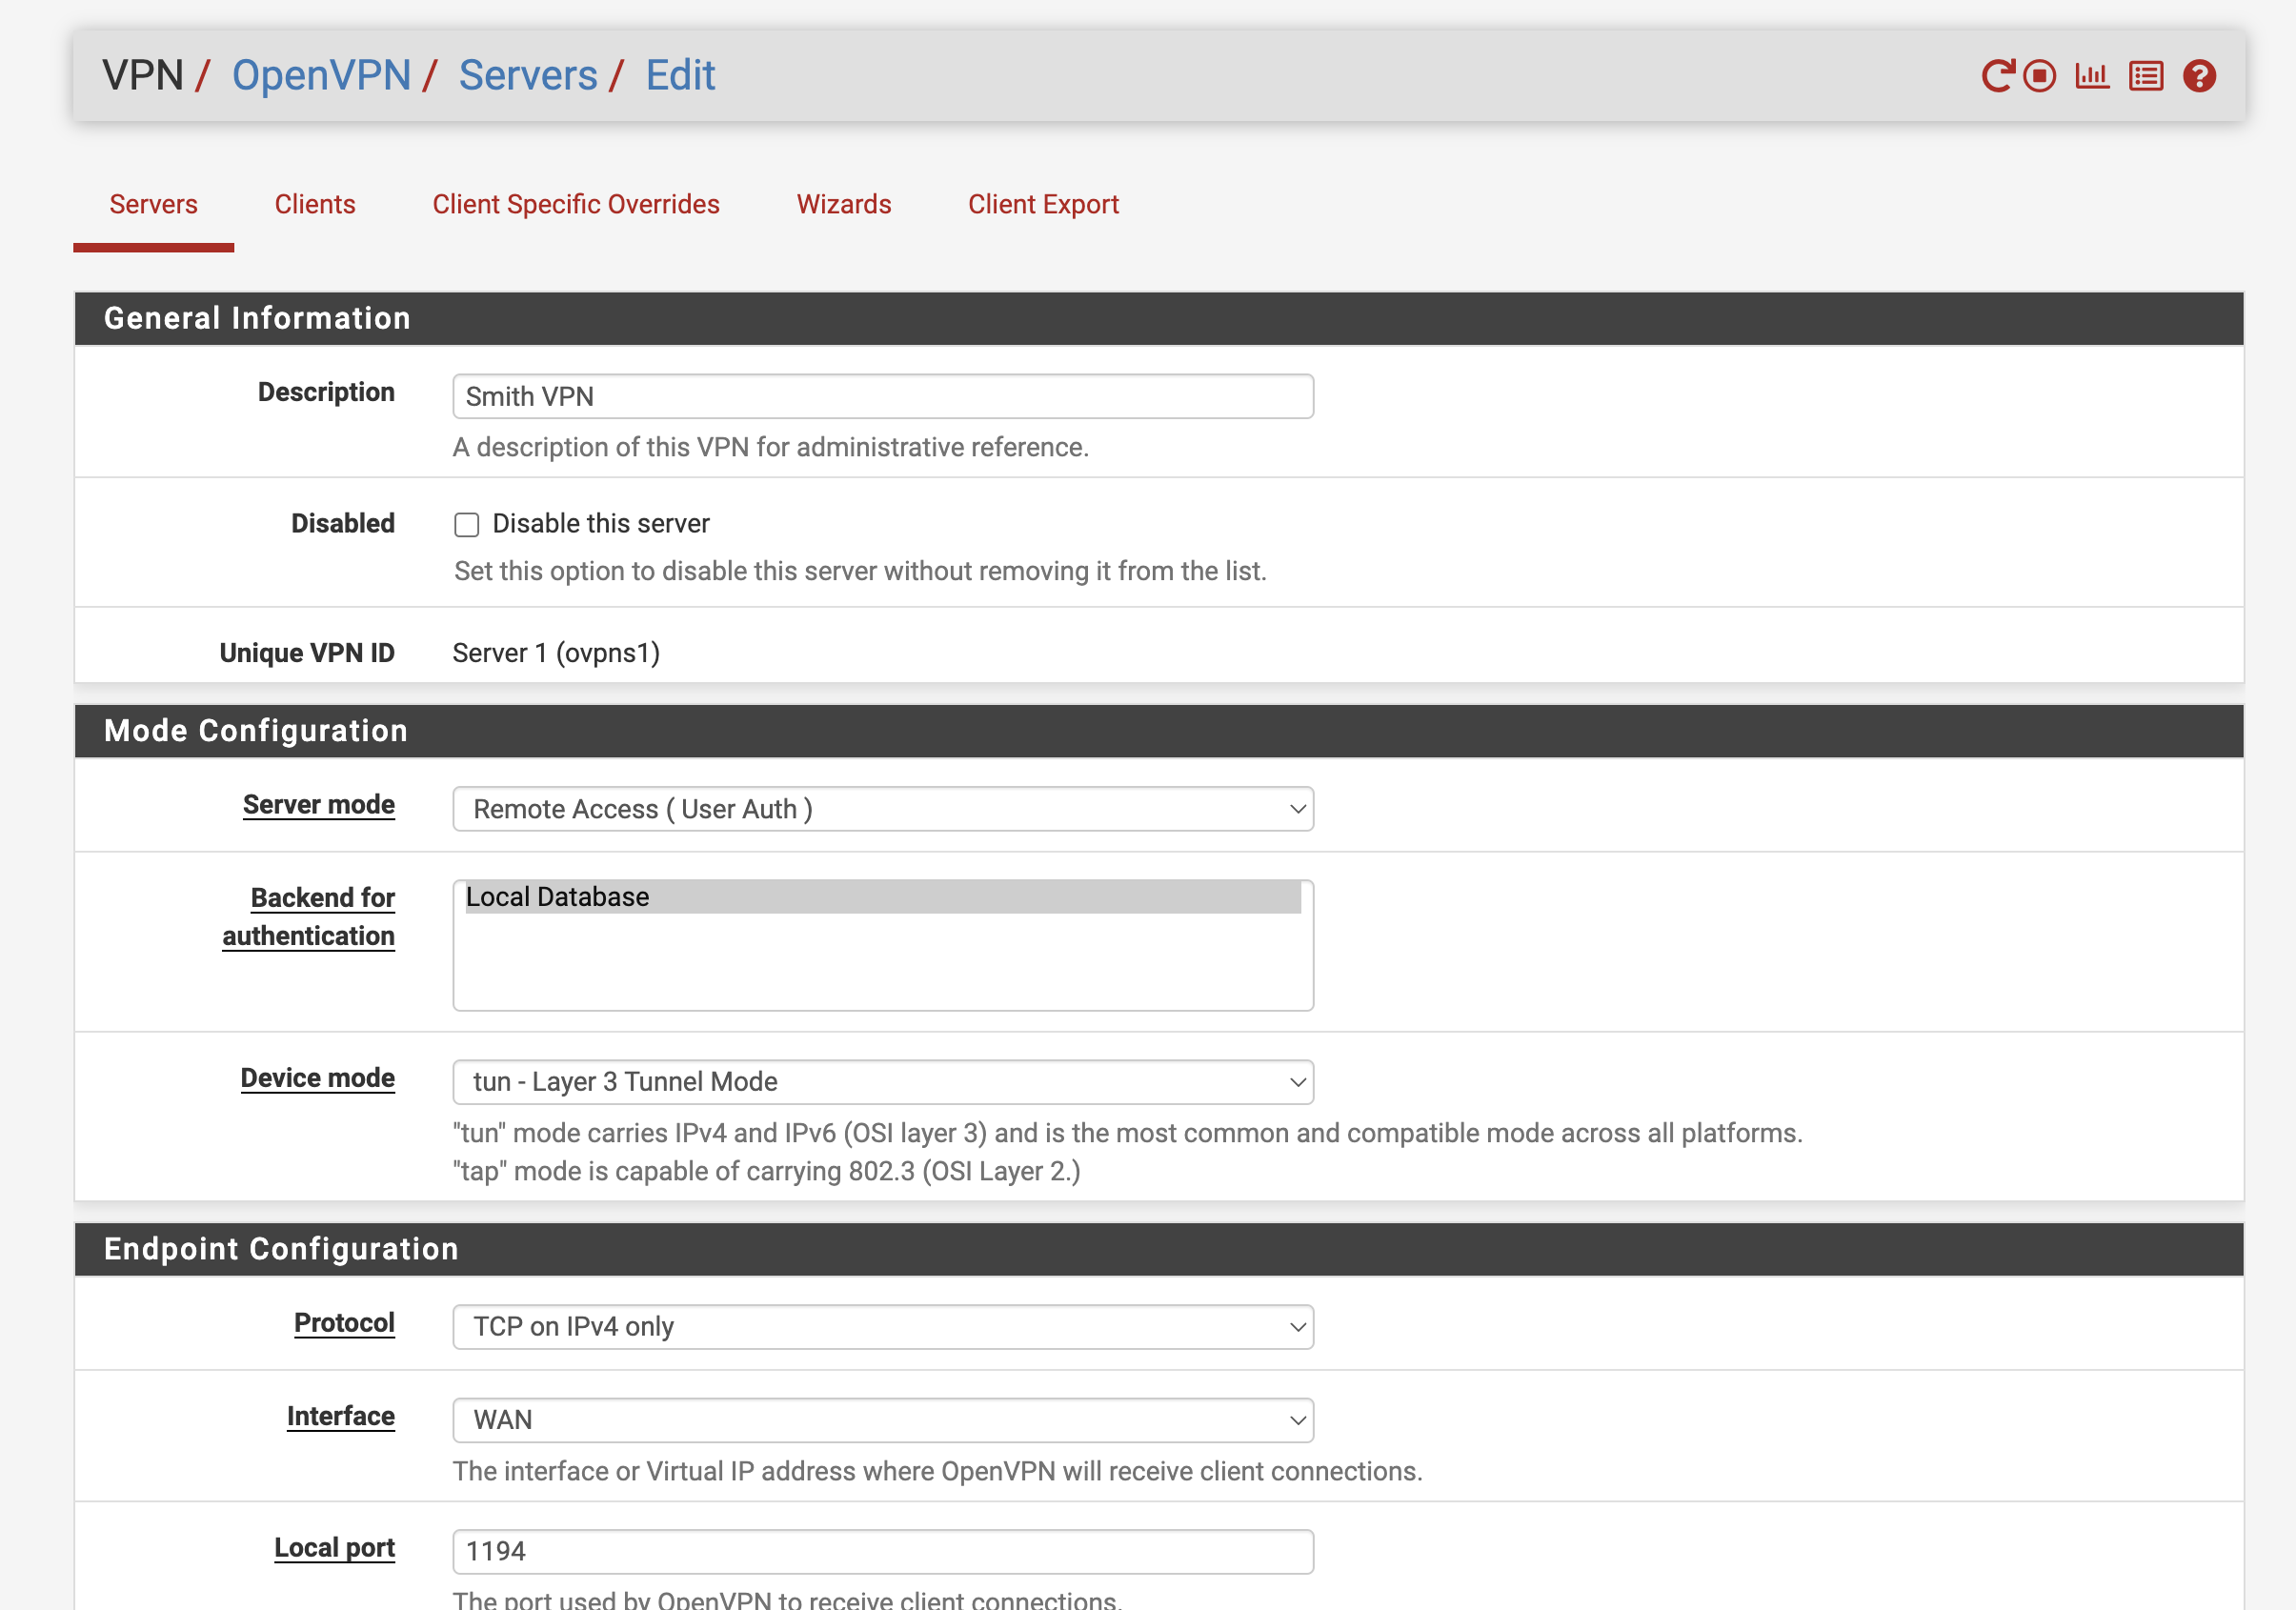Click the Device mode label link

(x=318, y=1078)
